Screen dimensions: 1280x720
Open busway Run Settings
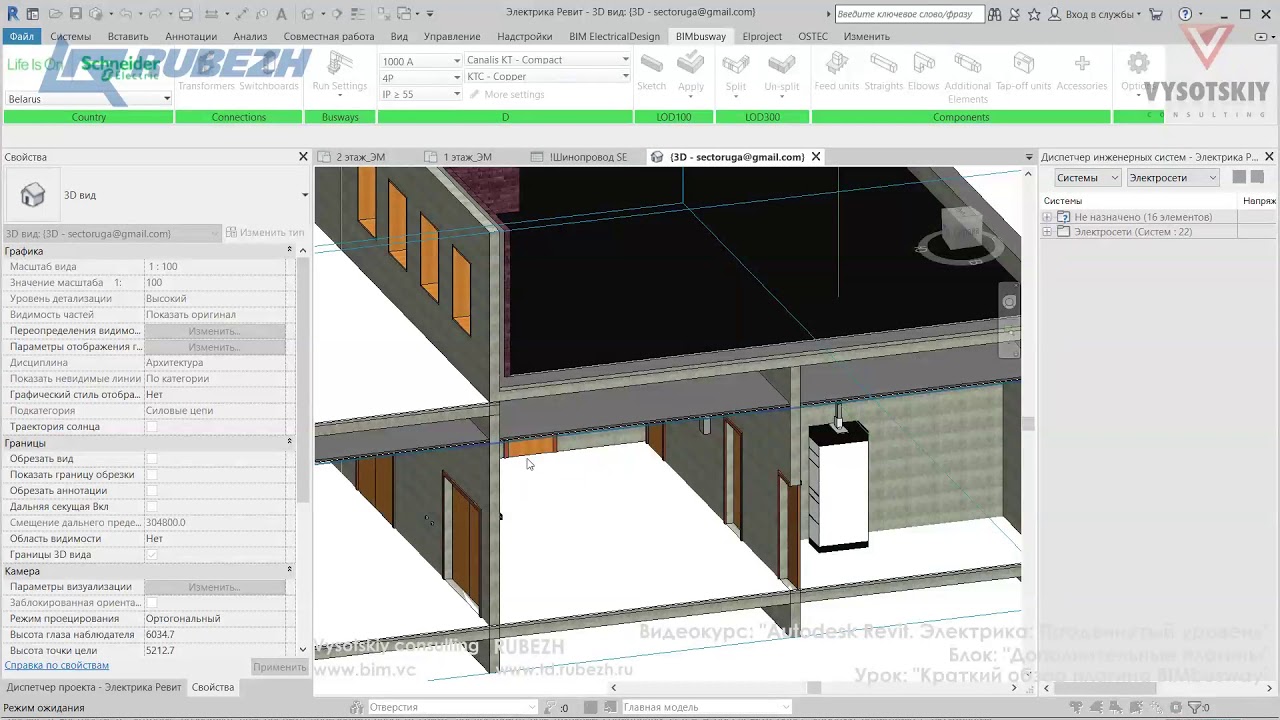[x=340, y=73]
